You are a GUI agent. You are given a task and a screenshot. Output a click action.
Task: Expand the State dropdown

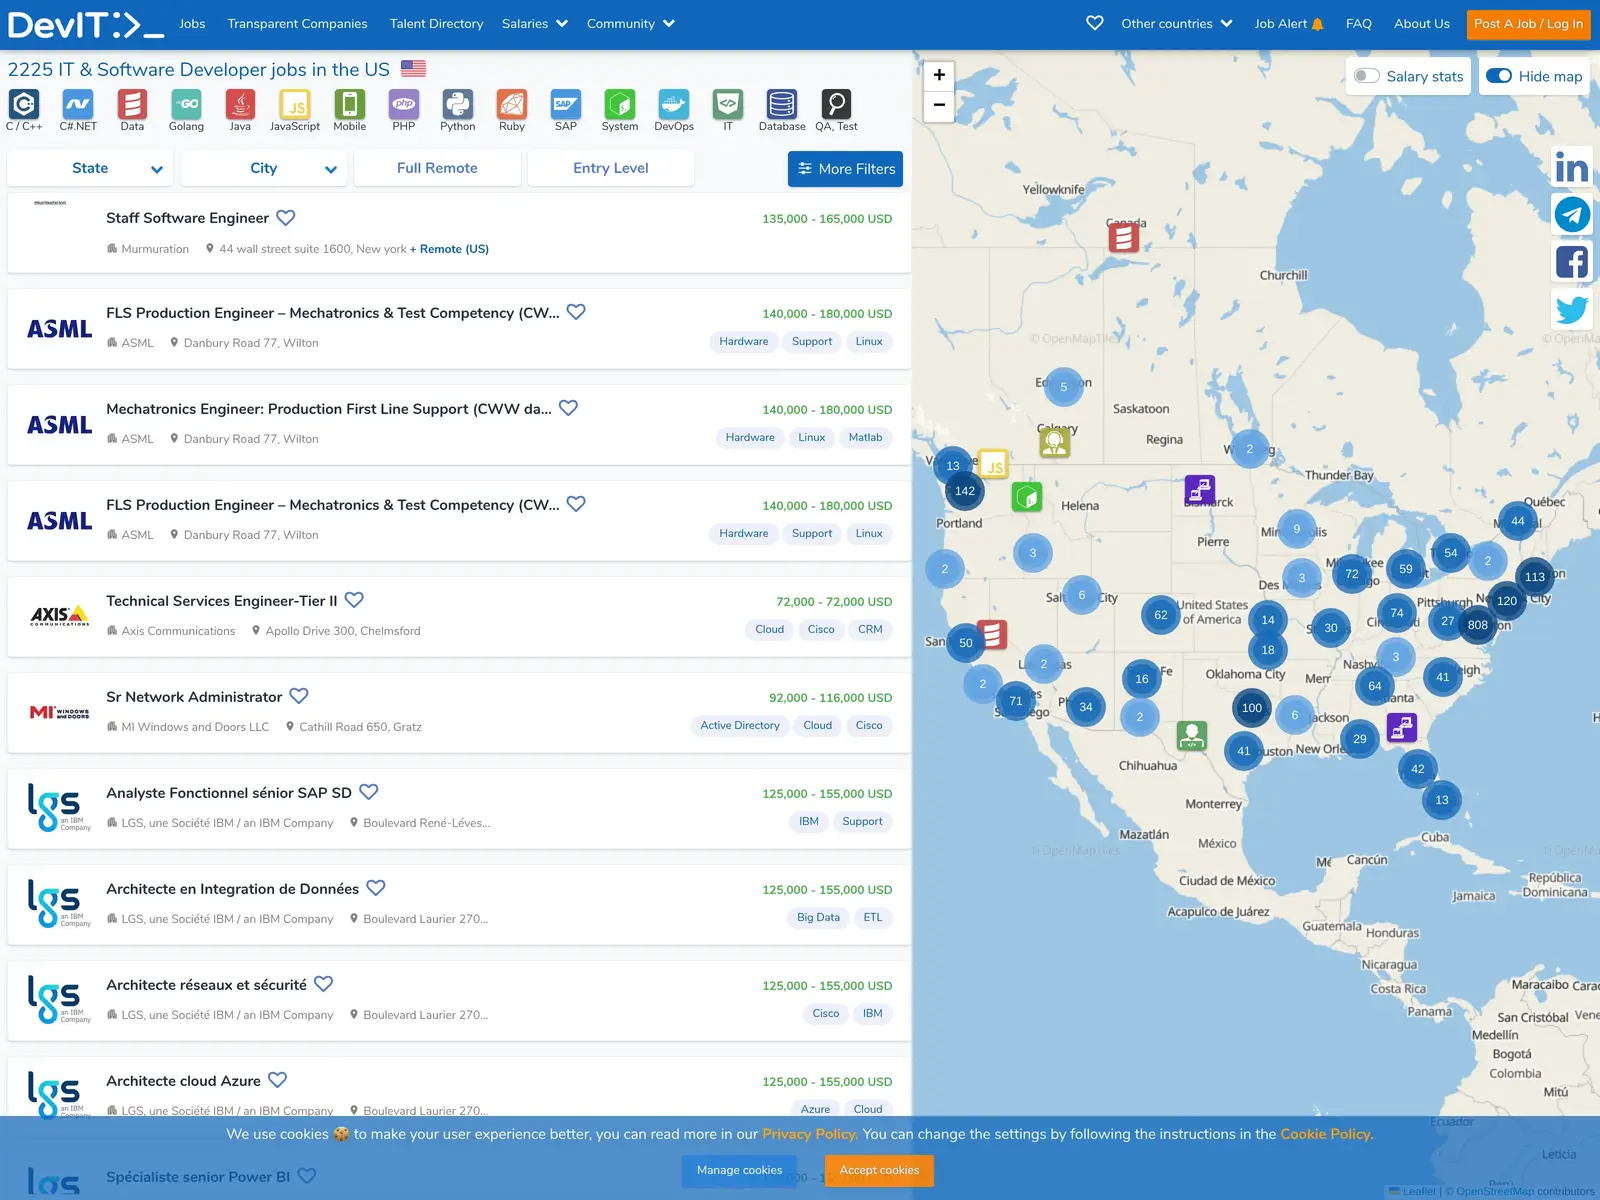90,168
